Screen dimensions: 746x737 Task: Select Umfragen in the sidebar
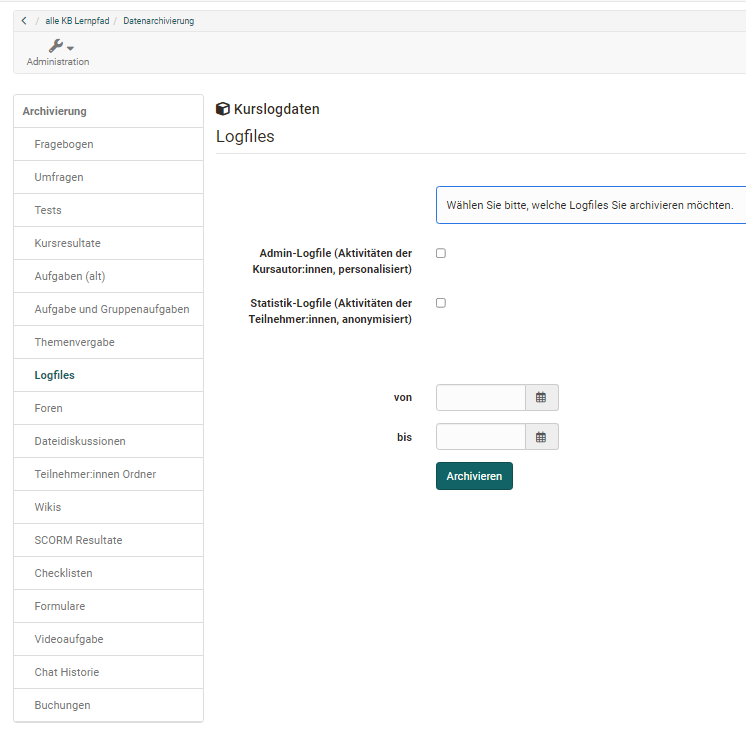tap(59, 177)
